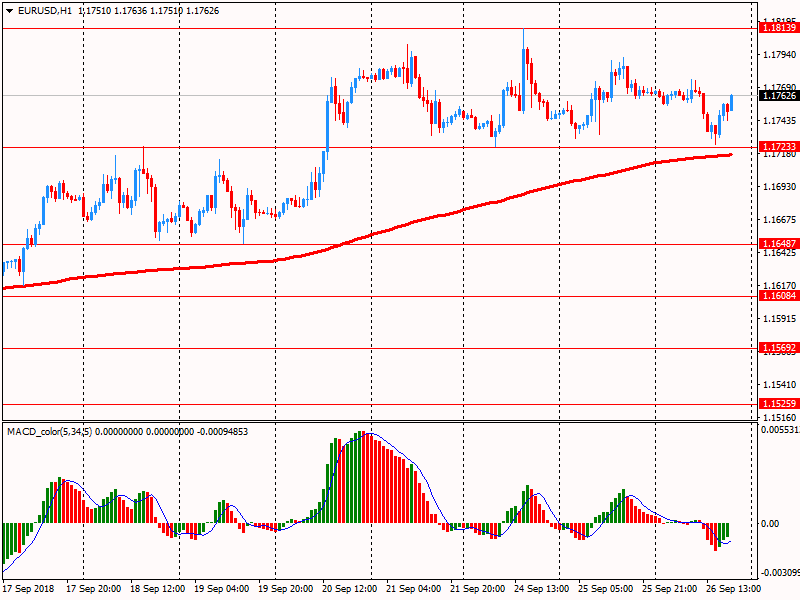800x600 pixels.
Task: Click the EURUSD,H1 symbol title text
Action: point(45,11)
